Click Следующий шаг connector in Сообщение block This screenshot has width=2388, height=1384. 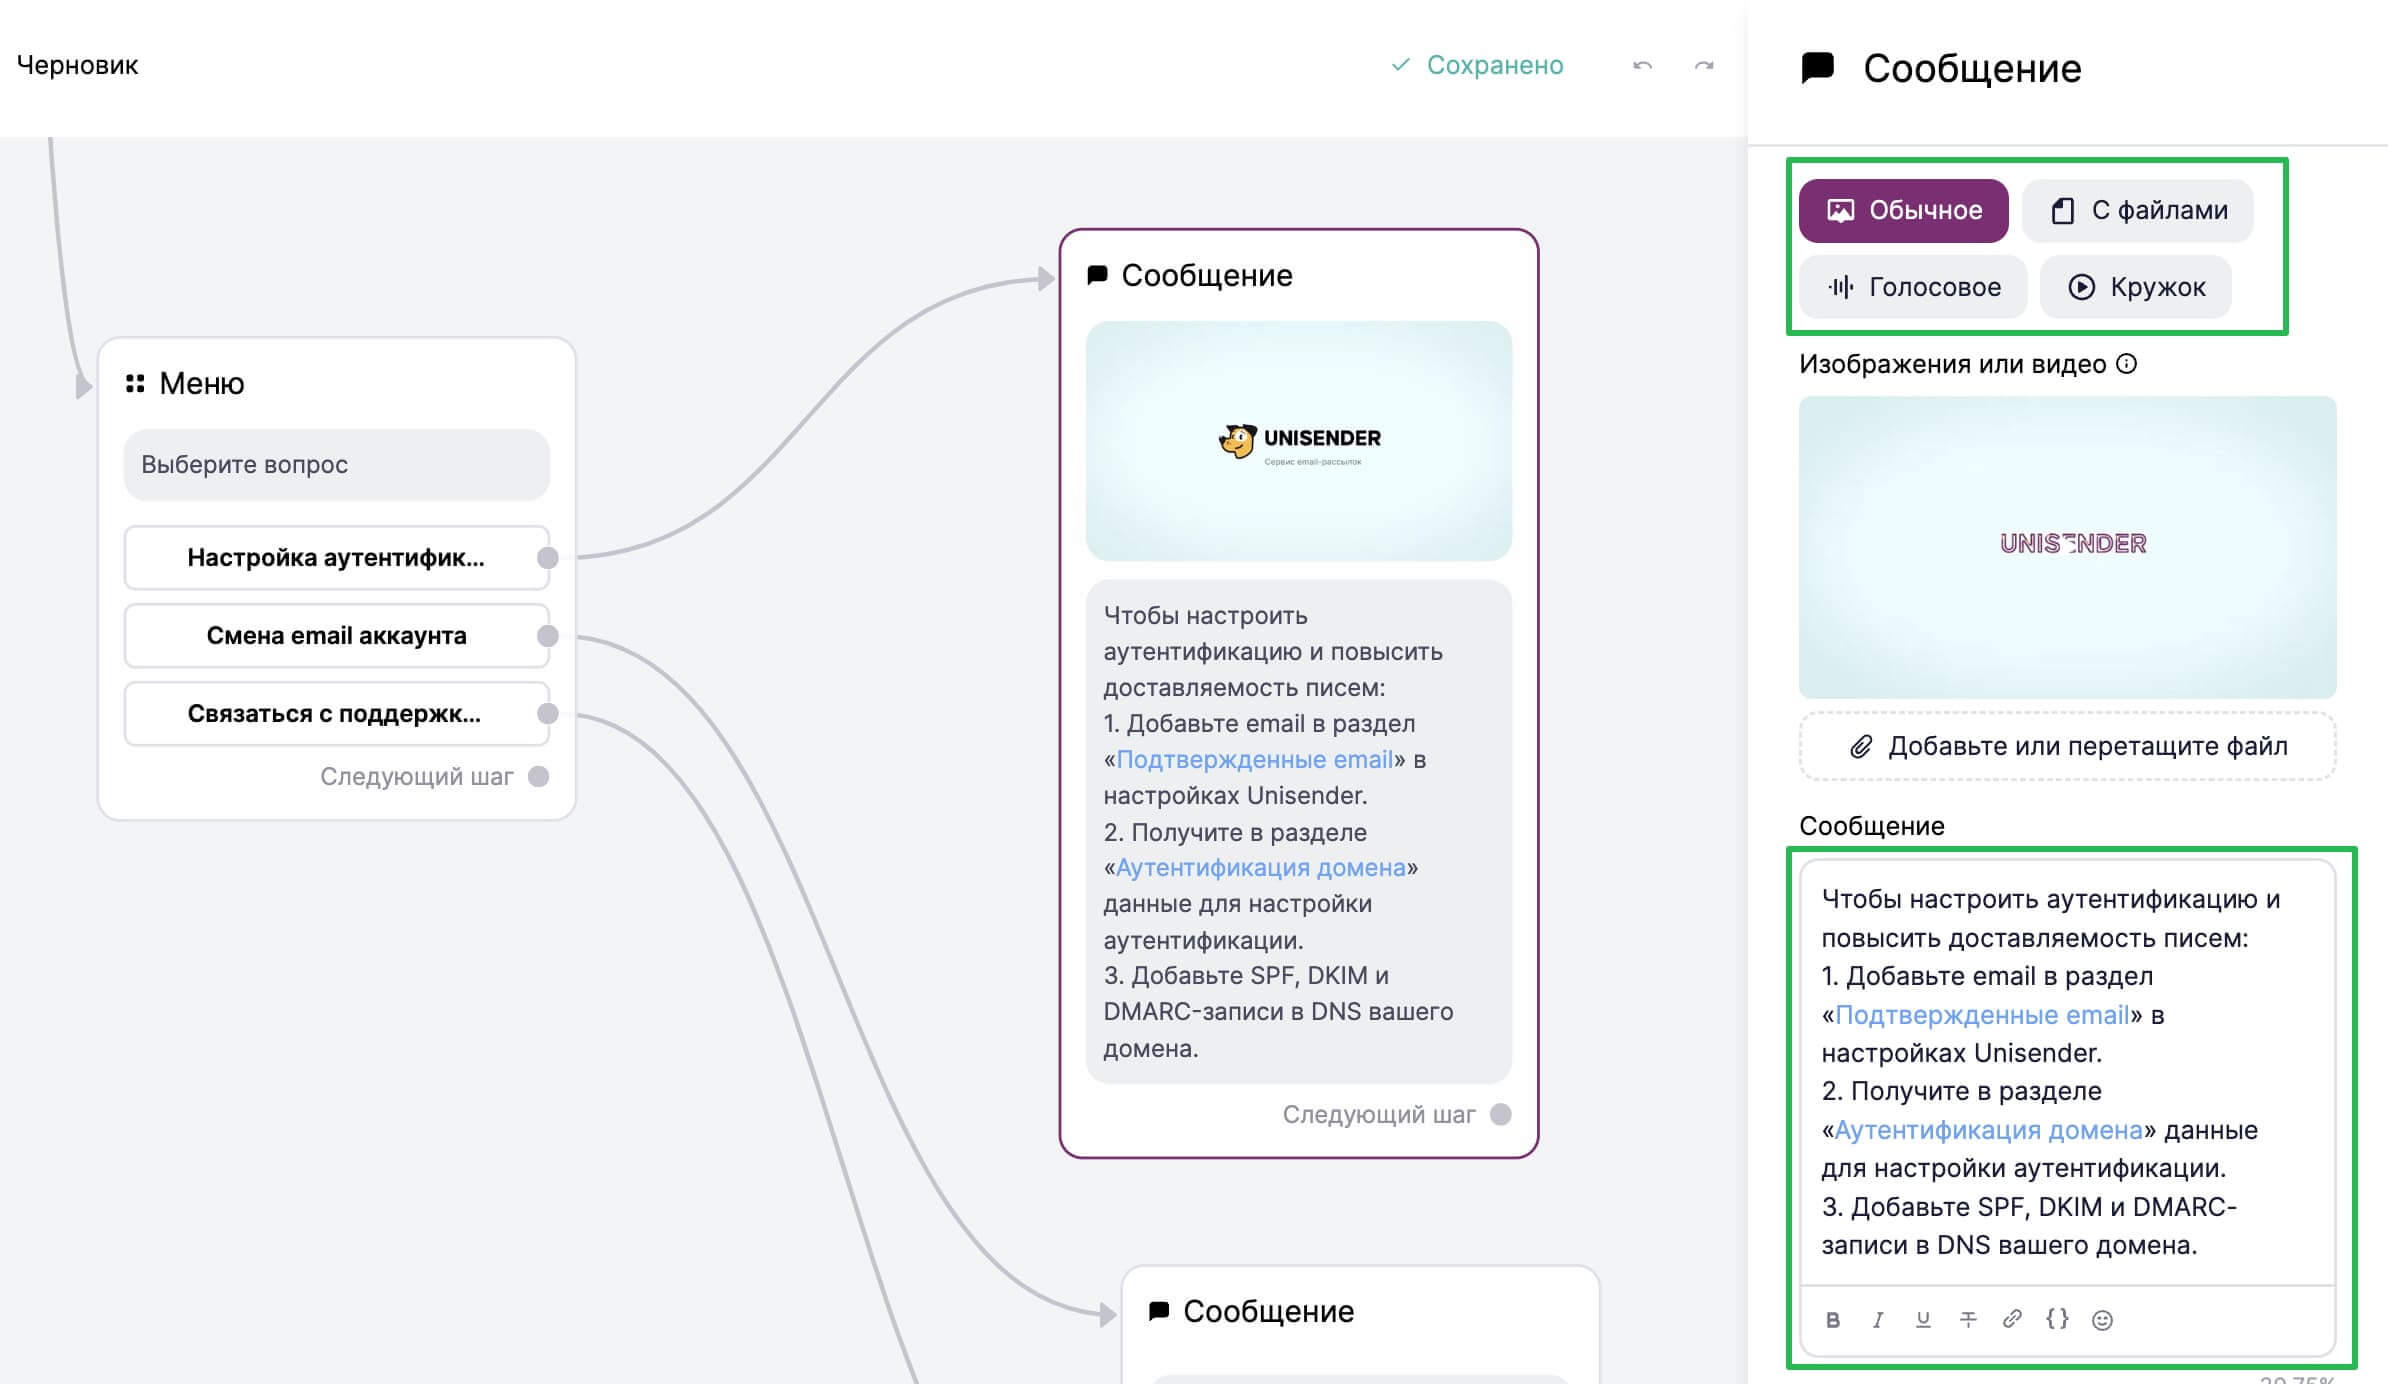pyautogui.click(x=1501, y=1115)
